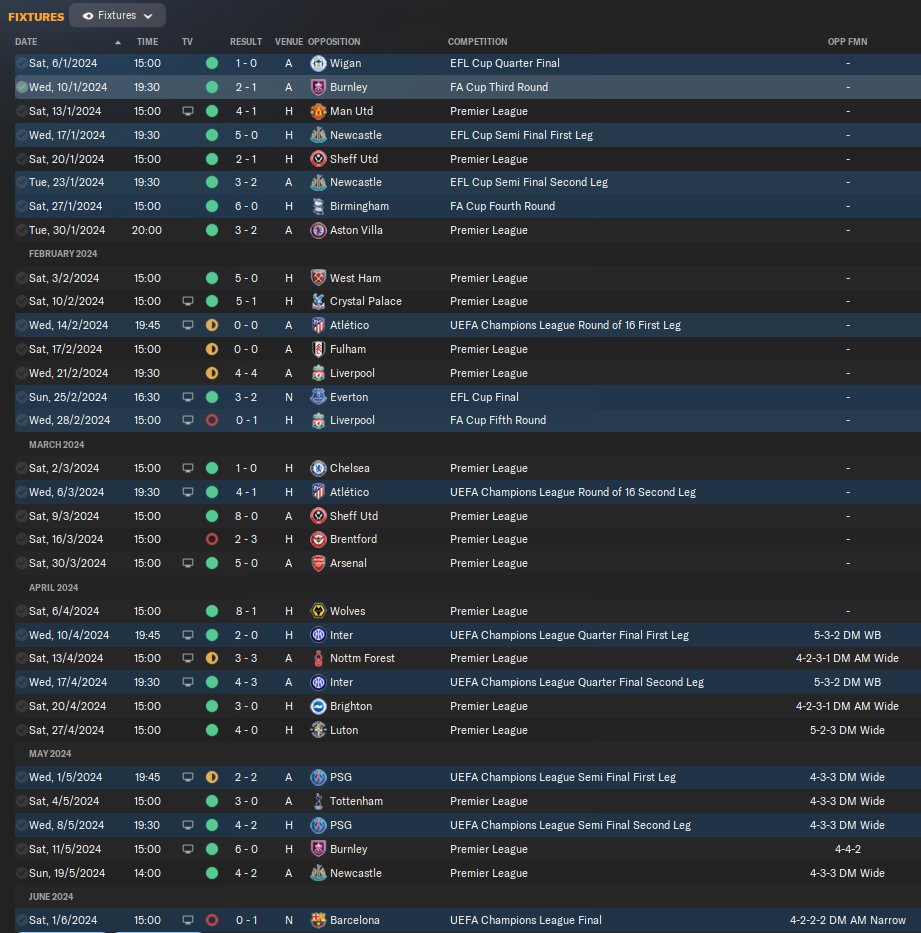This screenshot has width=921, height=933.
Task: Click the Man Utd club badge
Action: tap(318, 111)
